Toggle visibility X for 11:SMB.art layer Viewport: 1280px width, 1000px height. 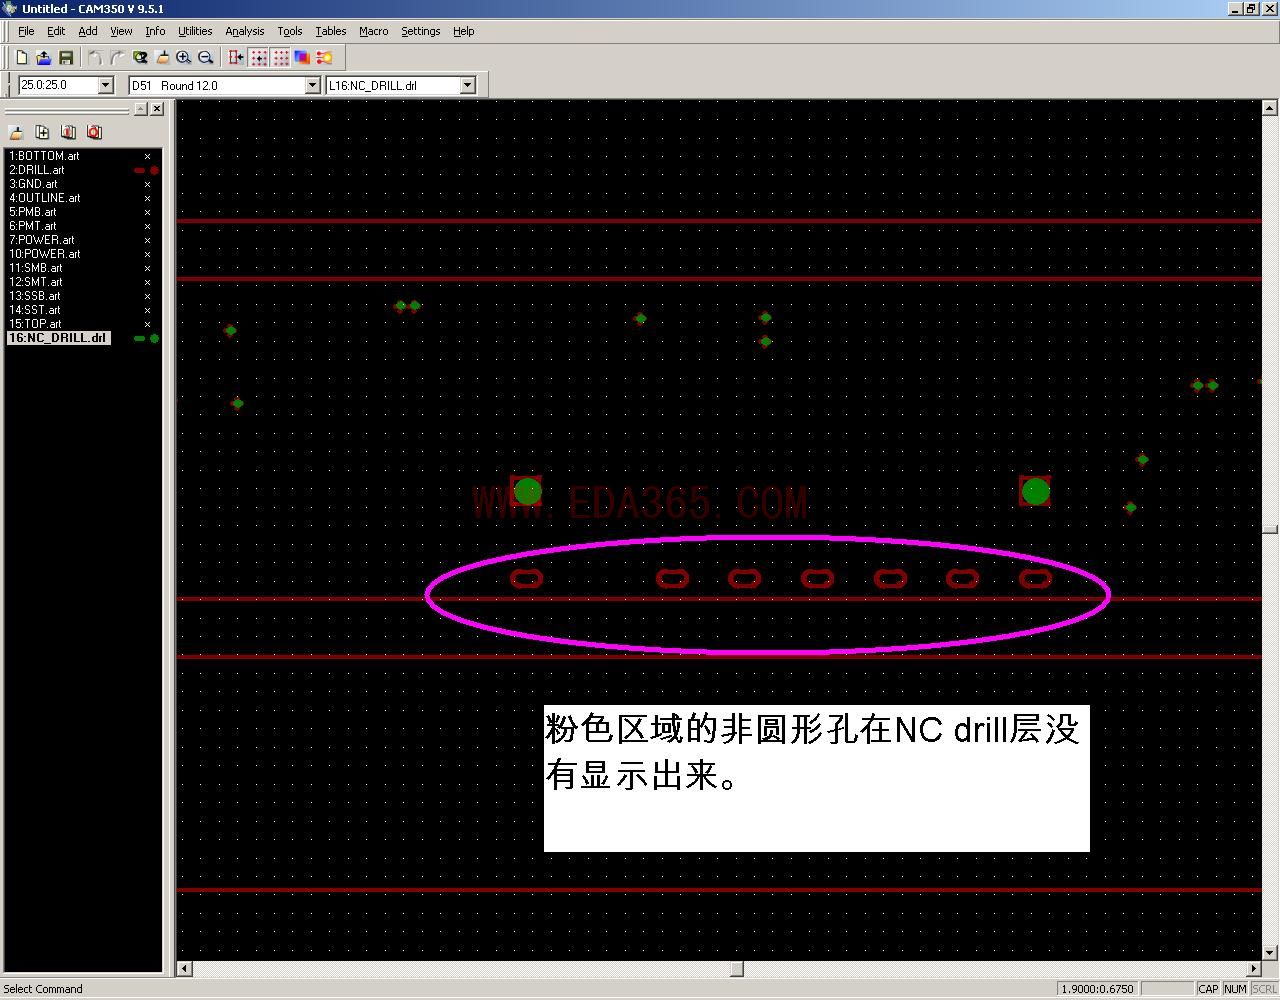(x=147, y=268)
